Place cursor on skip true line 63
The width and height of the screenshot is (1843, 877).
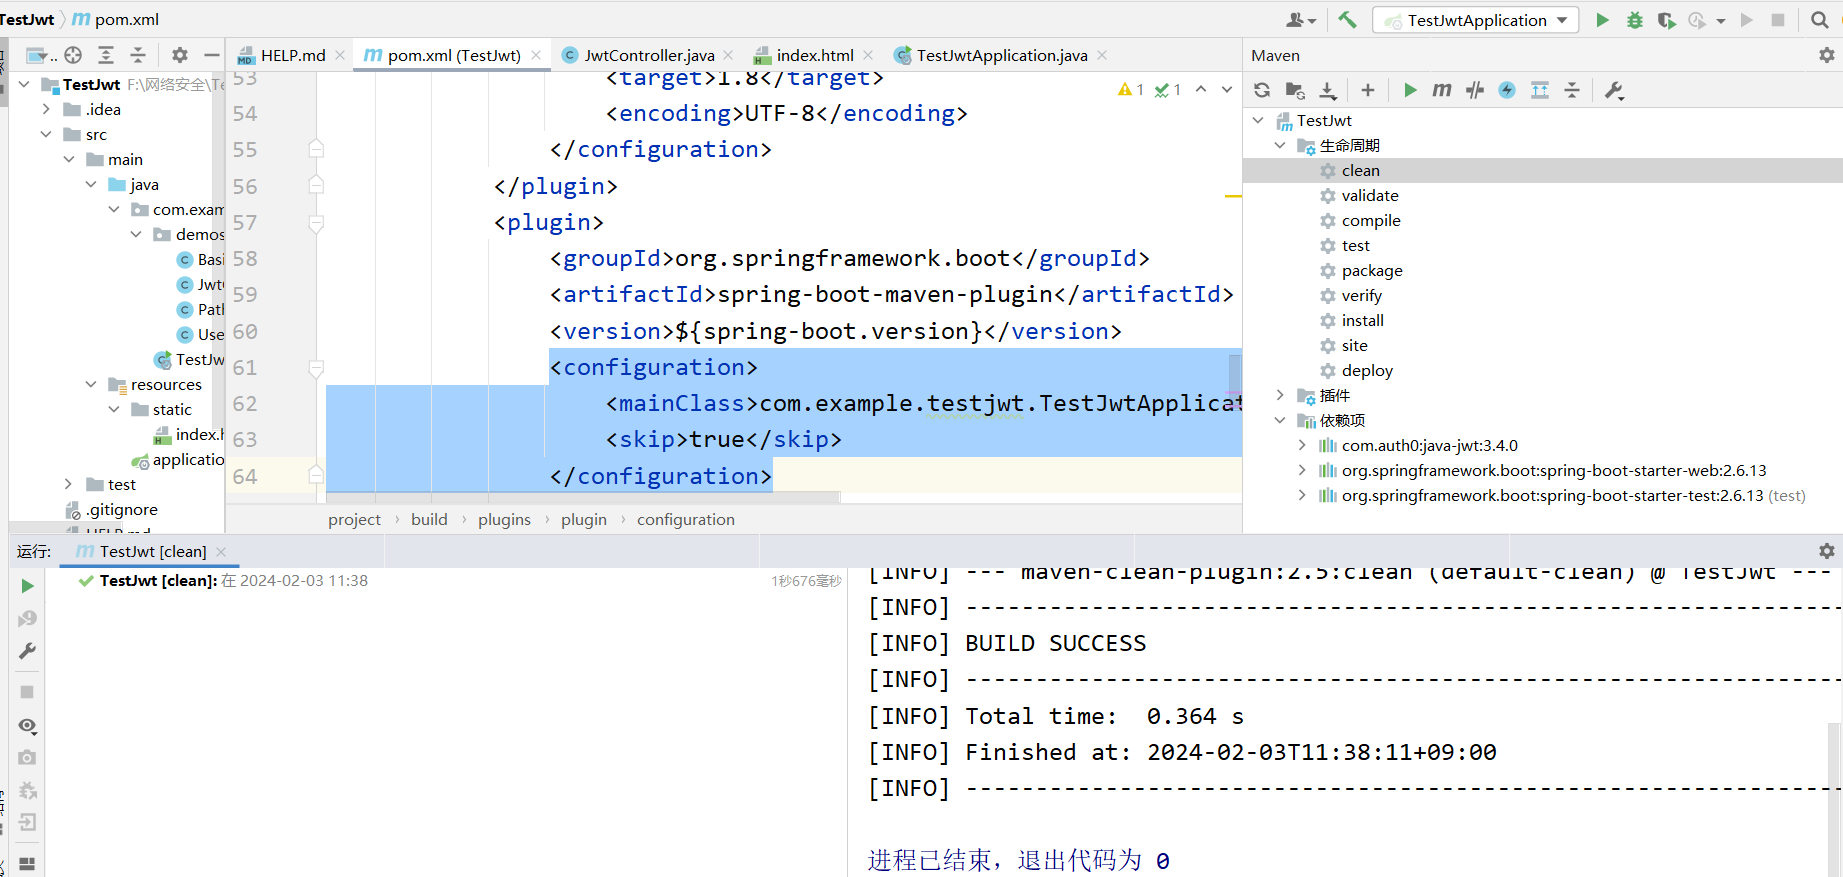(723, 440)
